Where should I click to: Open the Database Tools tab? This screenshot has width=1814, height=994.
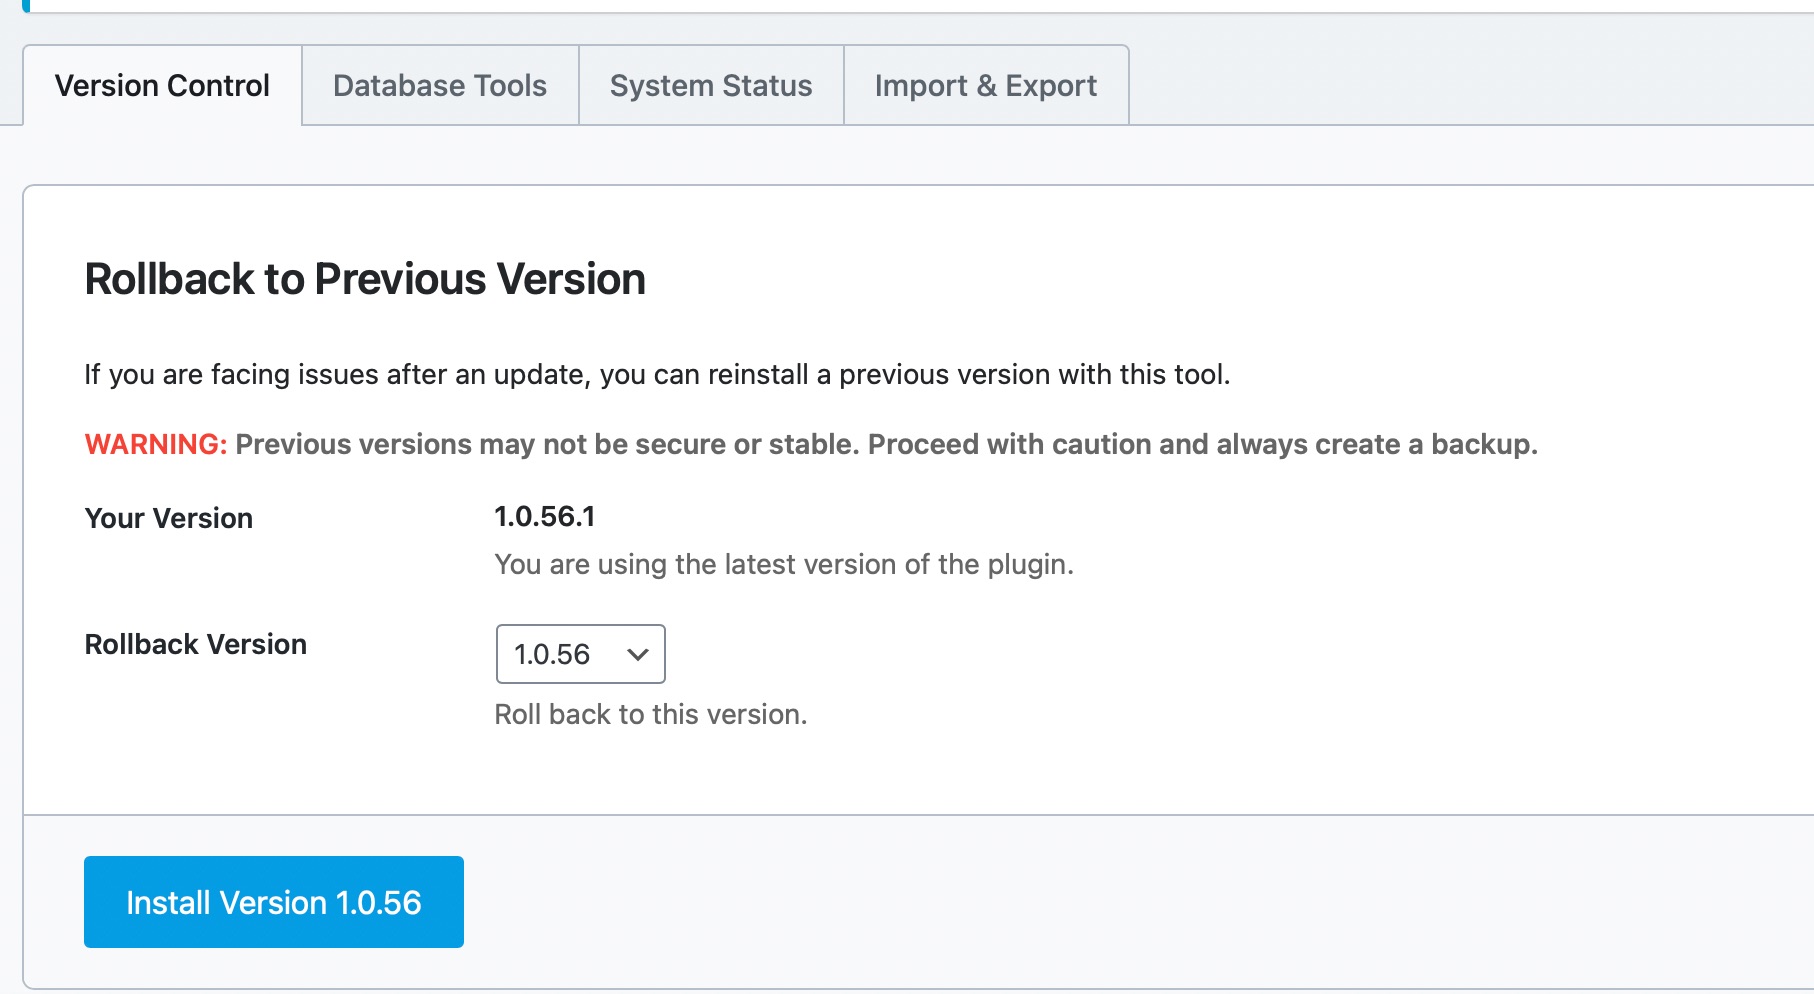440,85
